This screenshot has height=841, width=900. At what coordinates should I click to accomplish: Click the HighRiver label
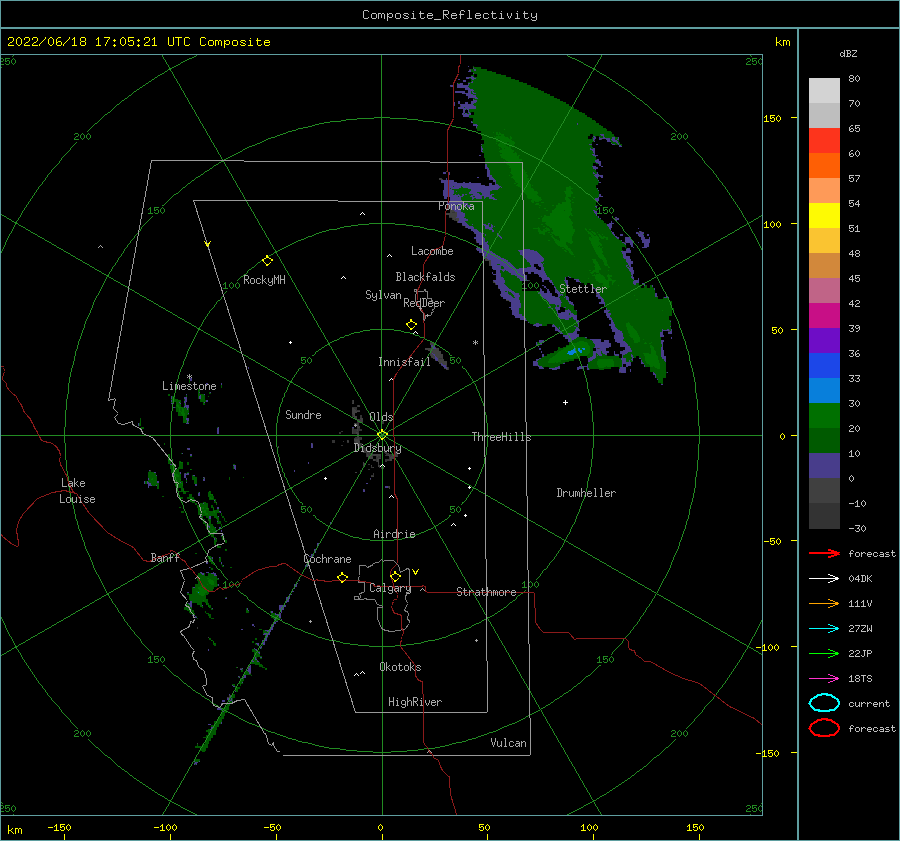[x=415, y=702]
